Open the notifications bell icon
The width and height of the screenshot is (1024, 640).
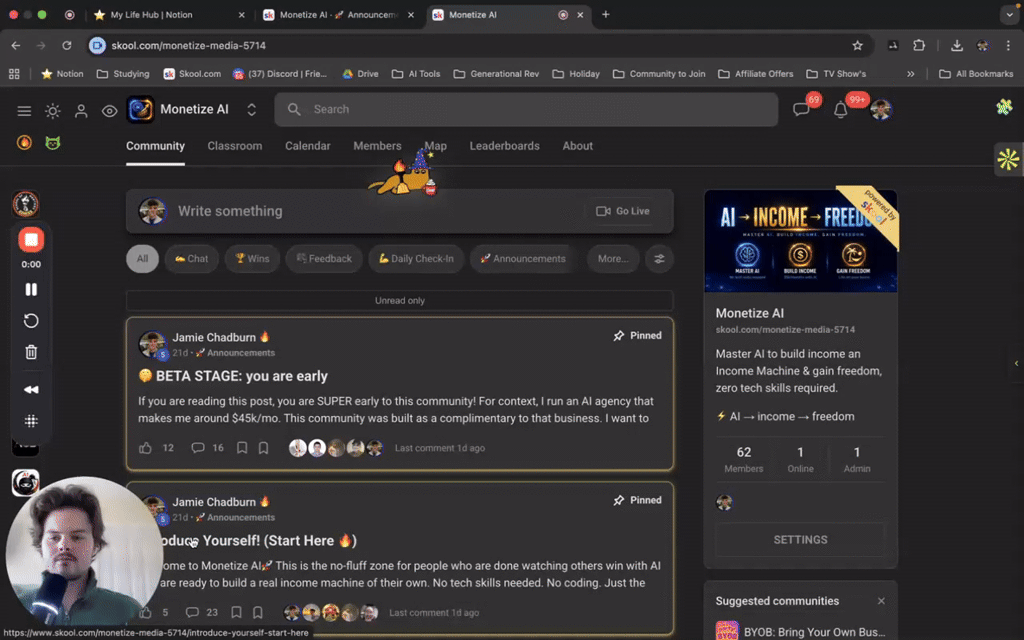coord(840,110)
